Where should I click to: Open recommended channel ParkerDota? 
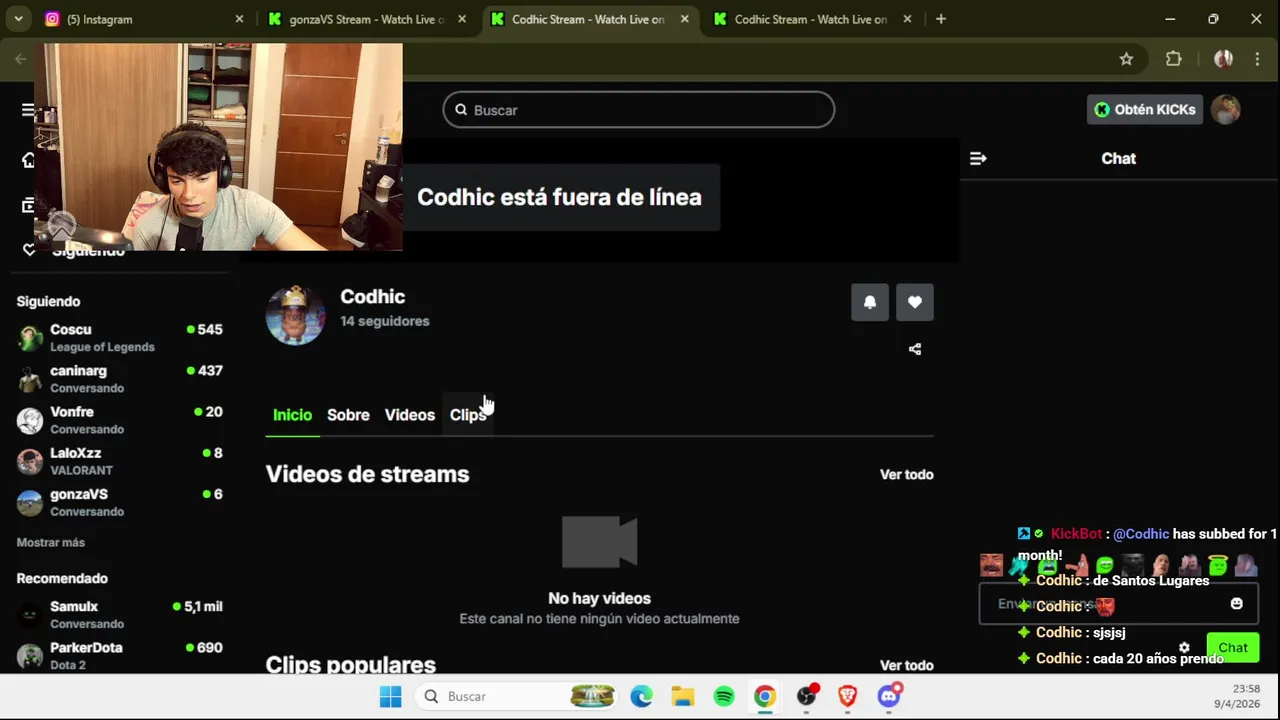tap(120, 656)
